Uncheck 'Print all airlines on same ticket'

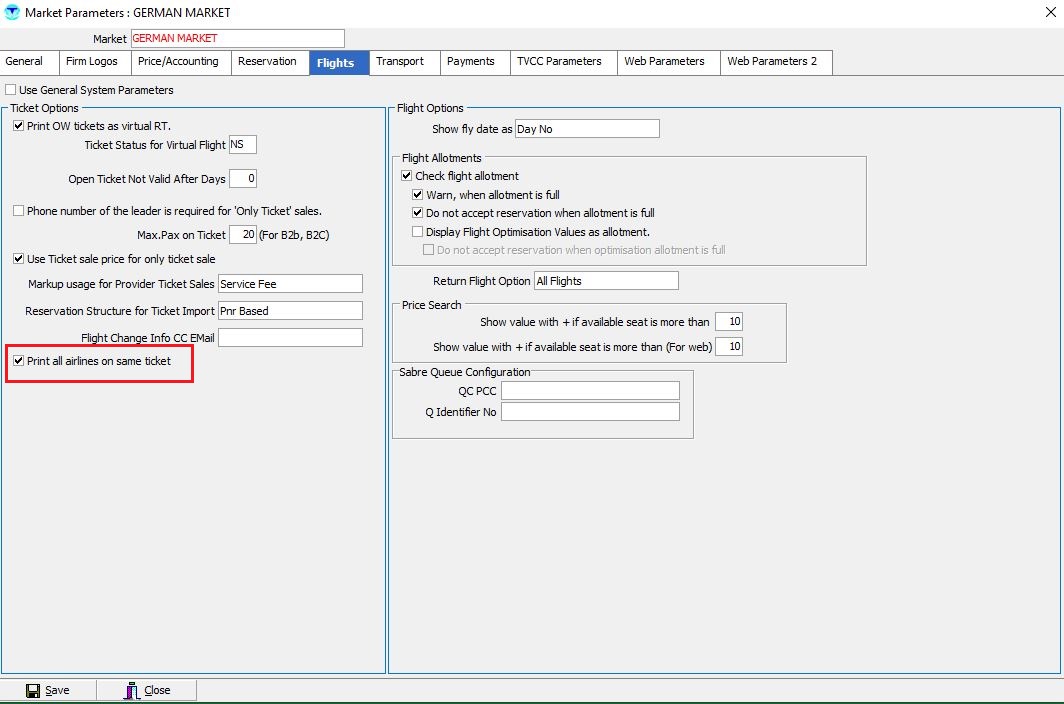click(x=19, y=360)
